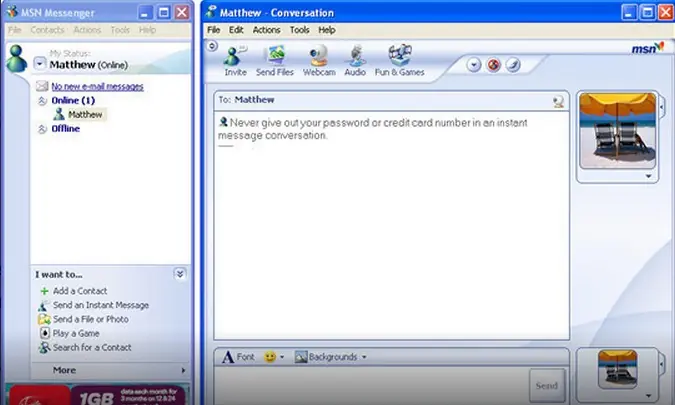Minimize the MSN Messenger window
This screenshot has height=405, width=675.
[145, 12]
